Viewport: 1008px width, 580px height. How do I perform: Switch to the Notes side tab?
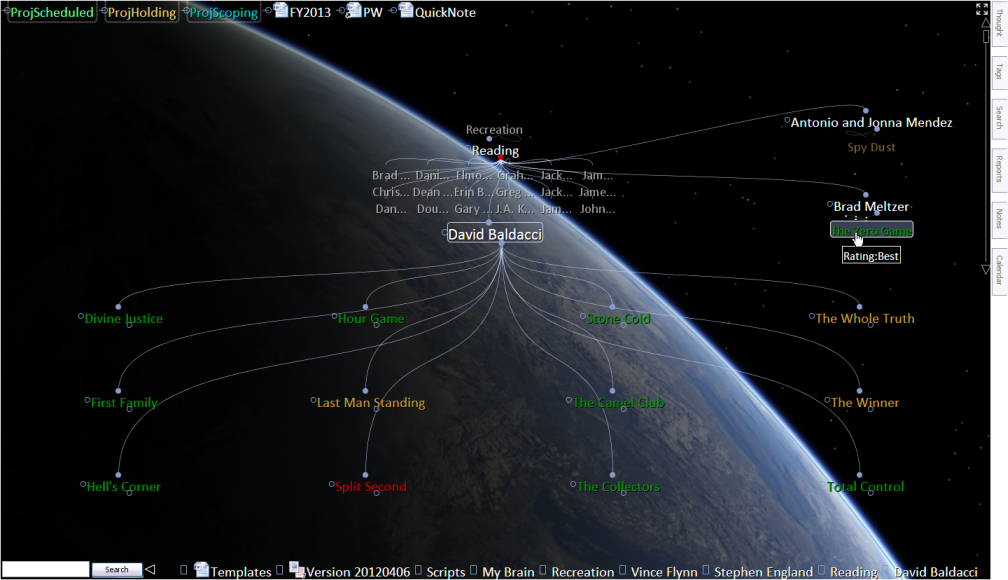[998, 218]
